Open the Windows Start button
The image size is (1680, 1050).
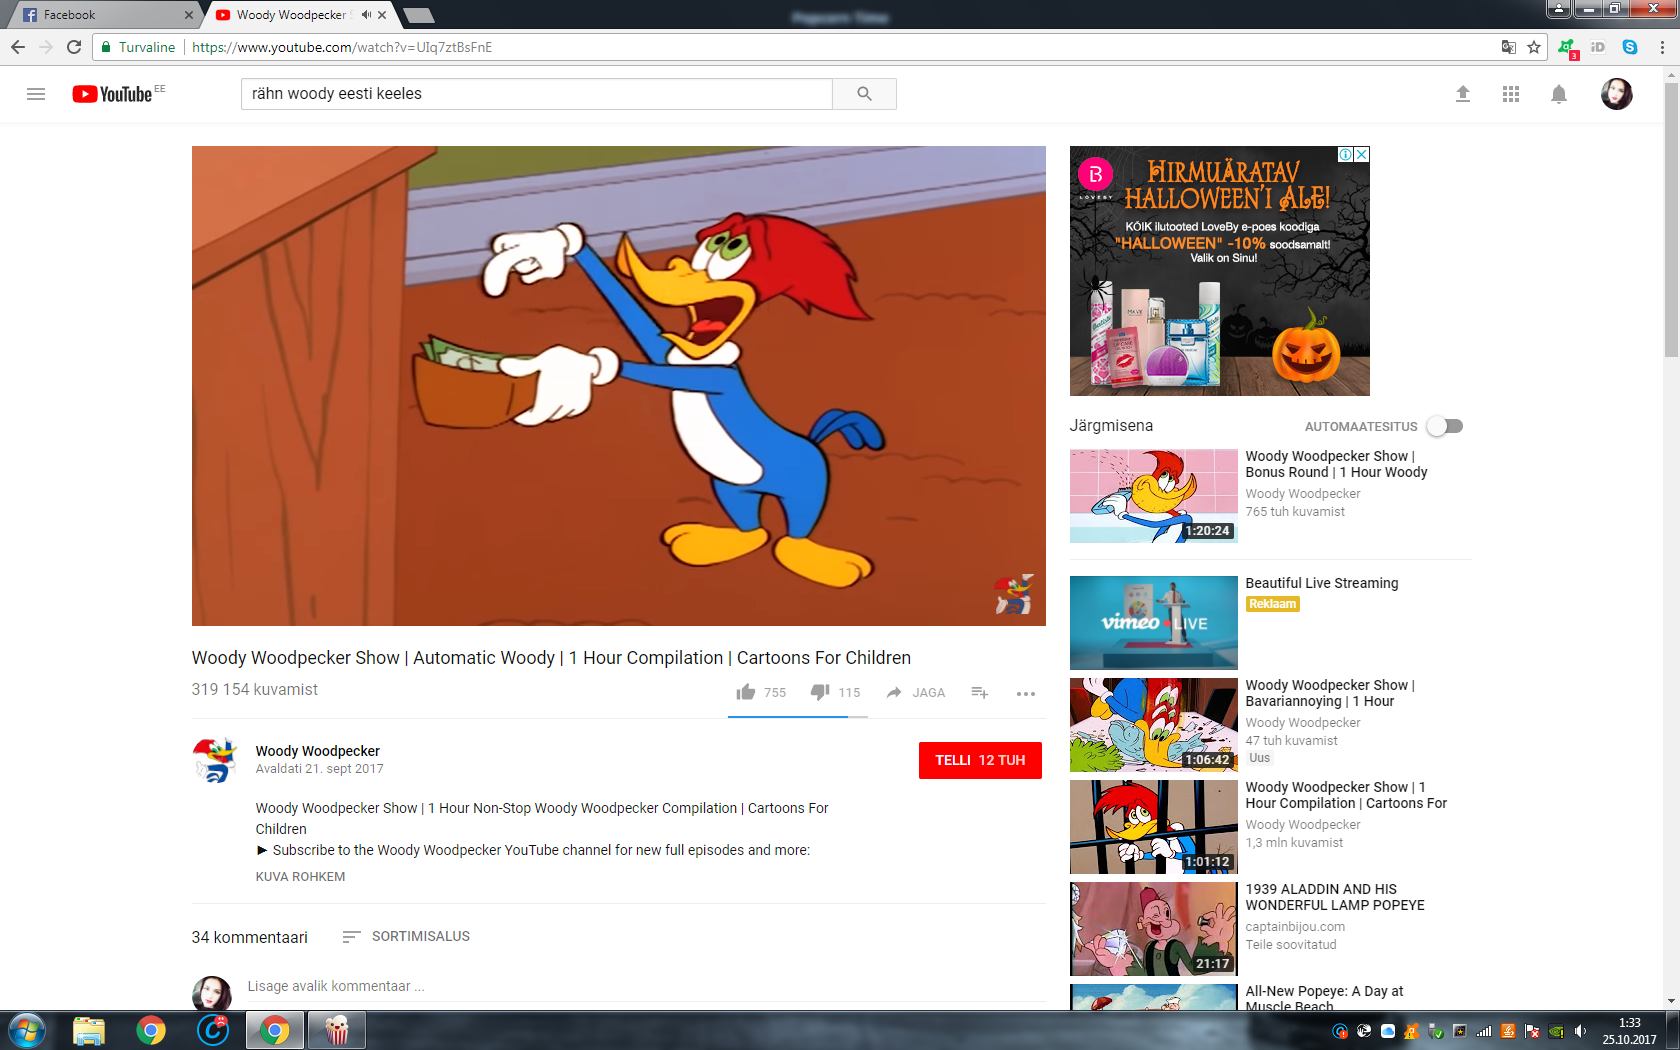tap(27, 1030)
